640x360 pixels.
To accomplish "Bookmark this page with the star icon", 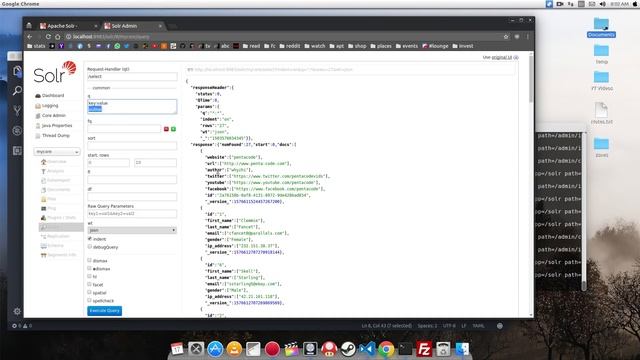I will click(x=506, y=37).
